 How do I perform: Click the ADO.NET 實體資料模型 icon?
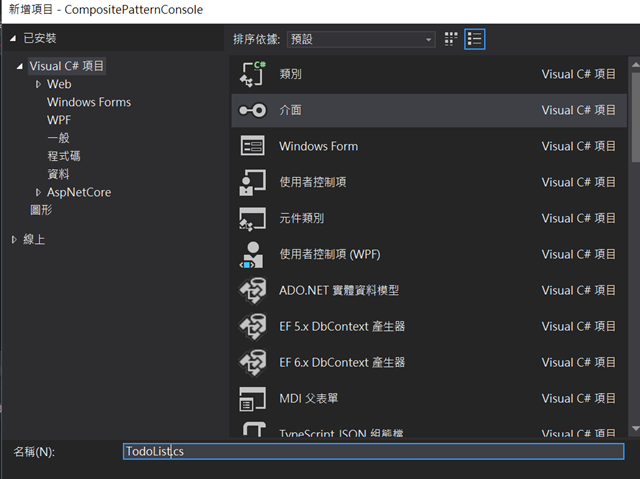pos(253,290)
